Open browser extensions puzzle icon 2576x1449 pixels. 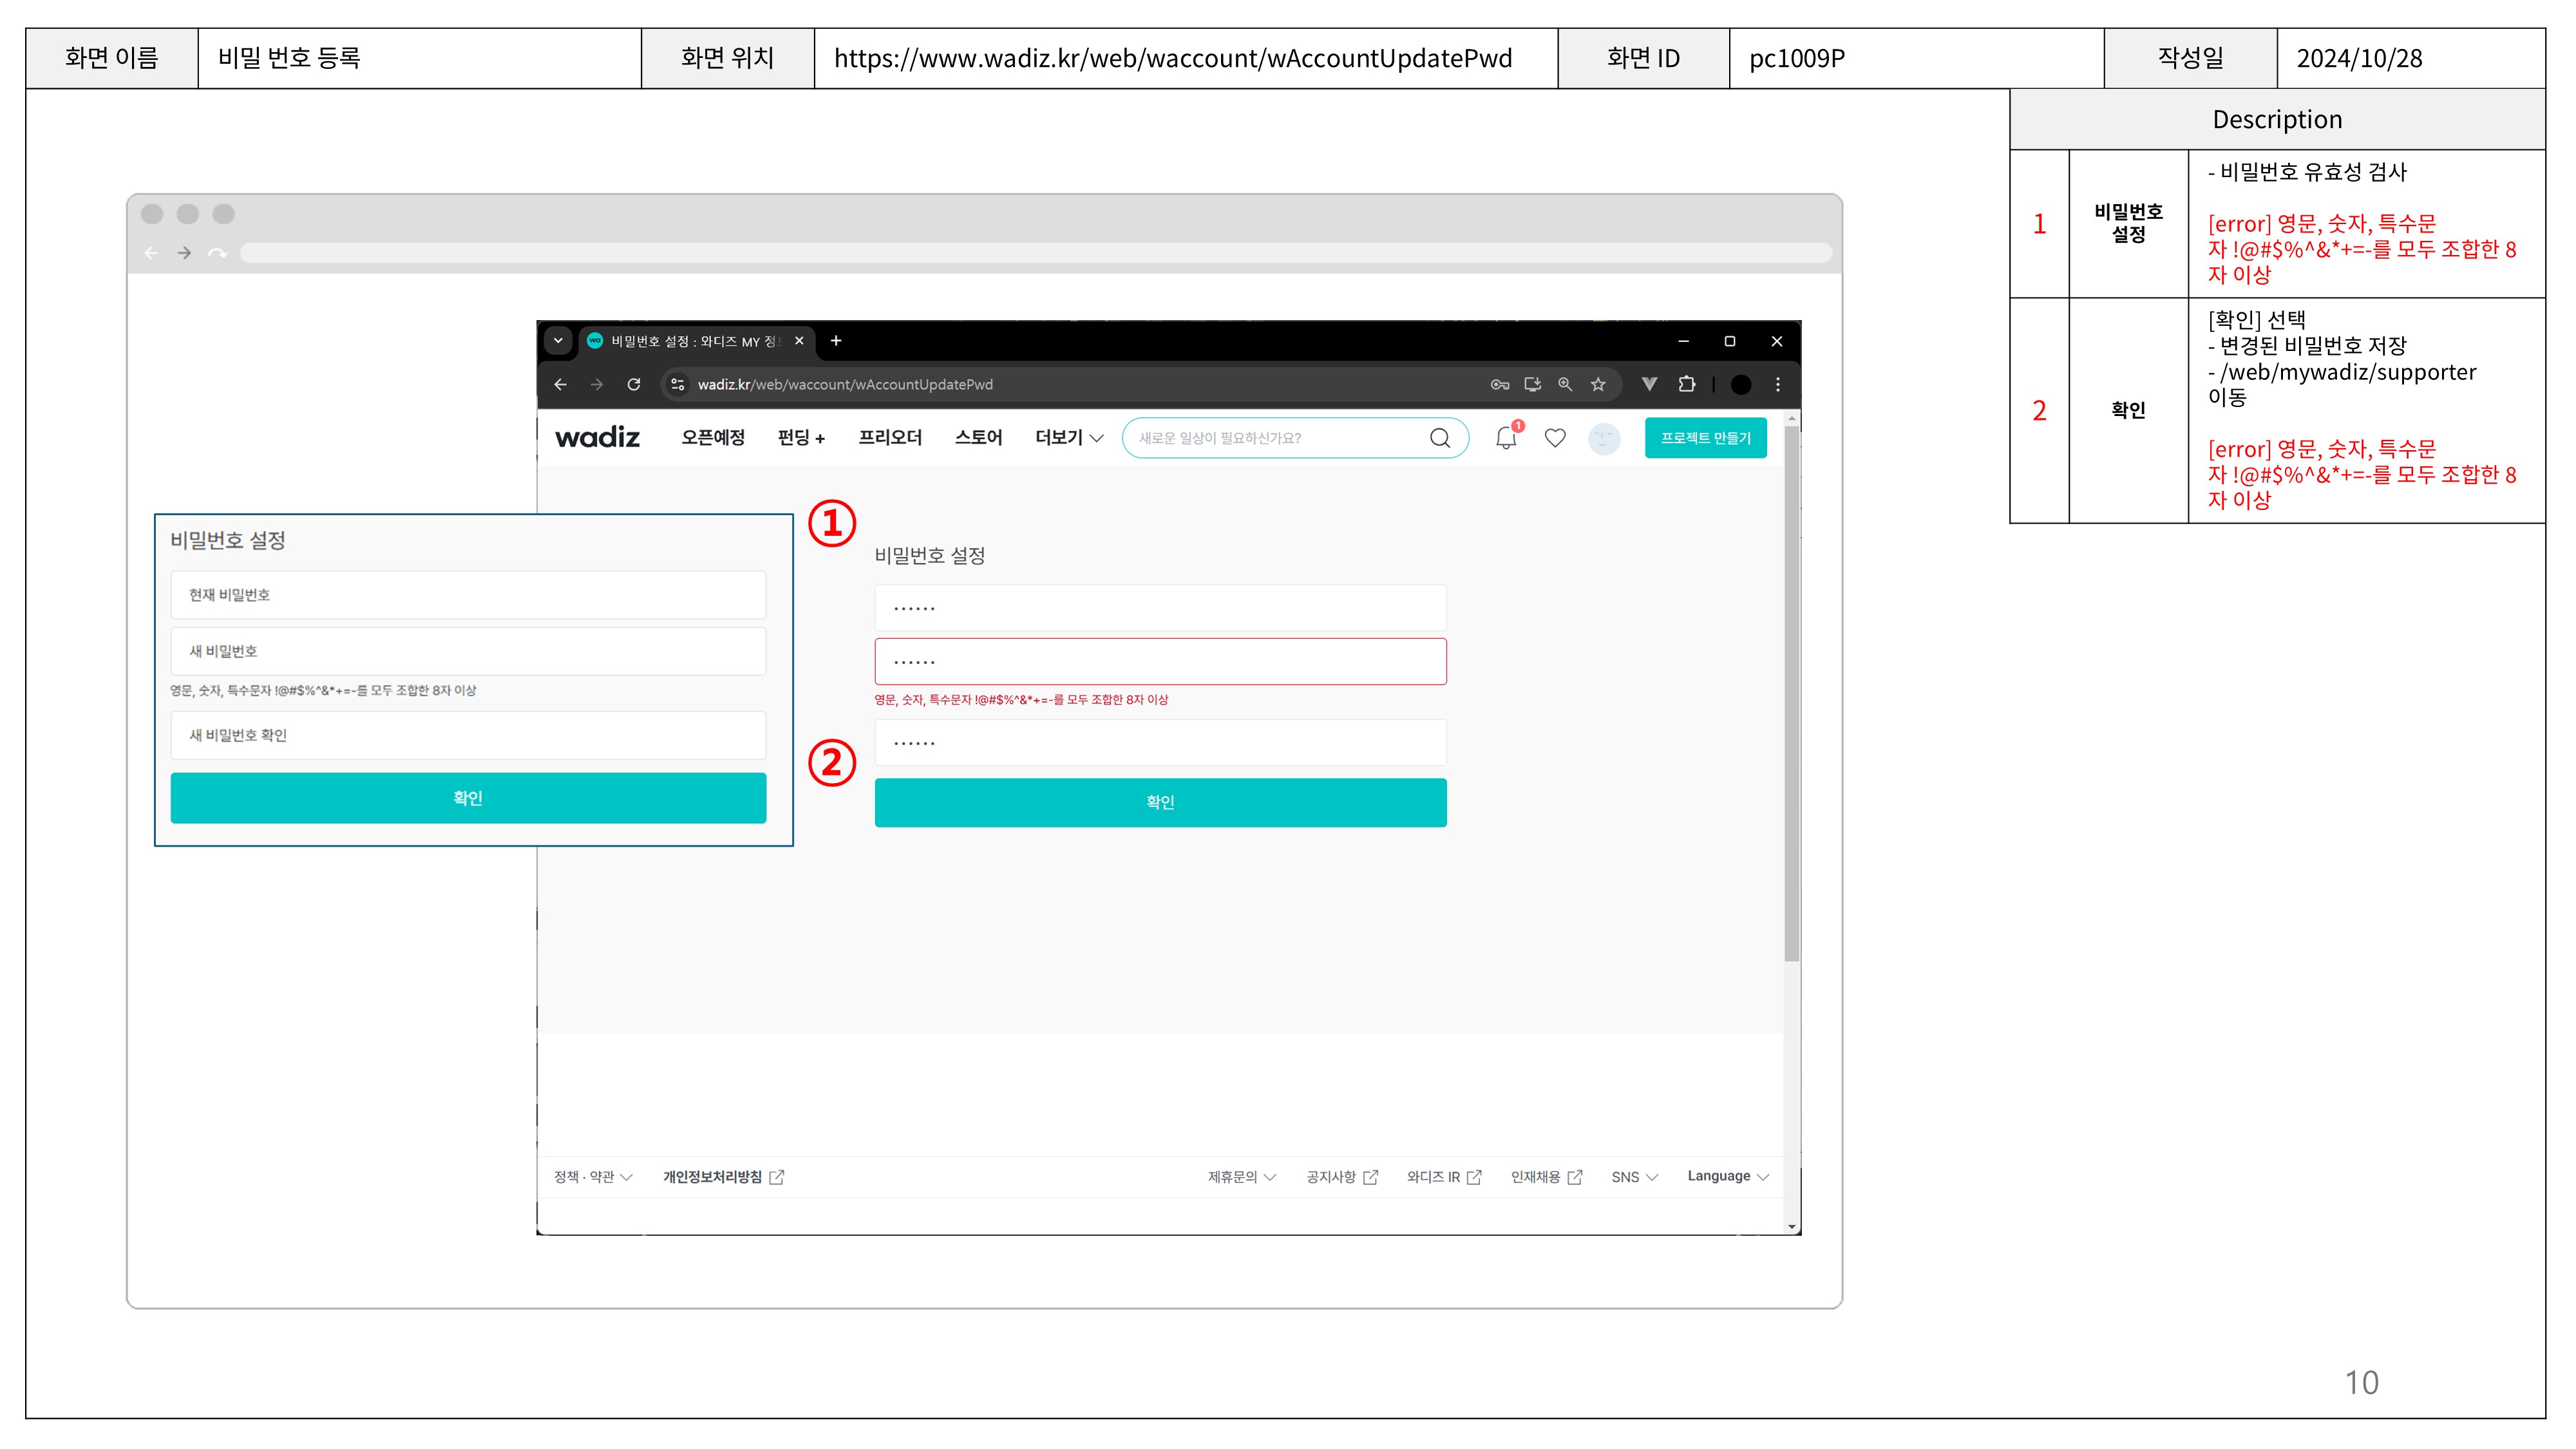(x=1687, y=384)
